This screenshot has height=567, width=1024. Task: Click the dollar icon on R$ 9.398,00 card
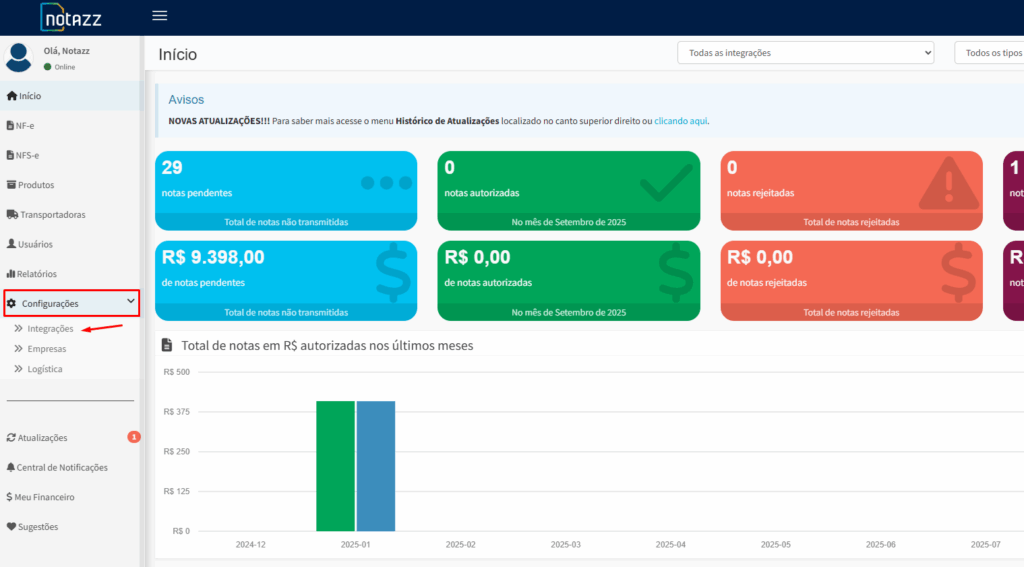[x=393, y=272]
